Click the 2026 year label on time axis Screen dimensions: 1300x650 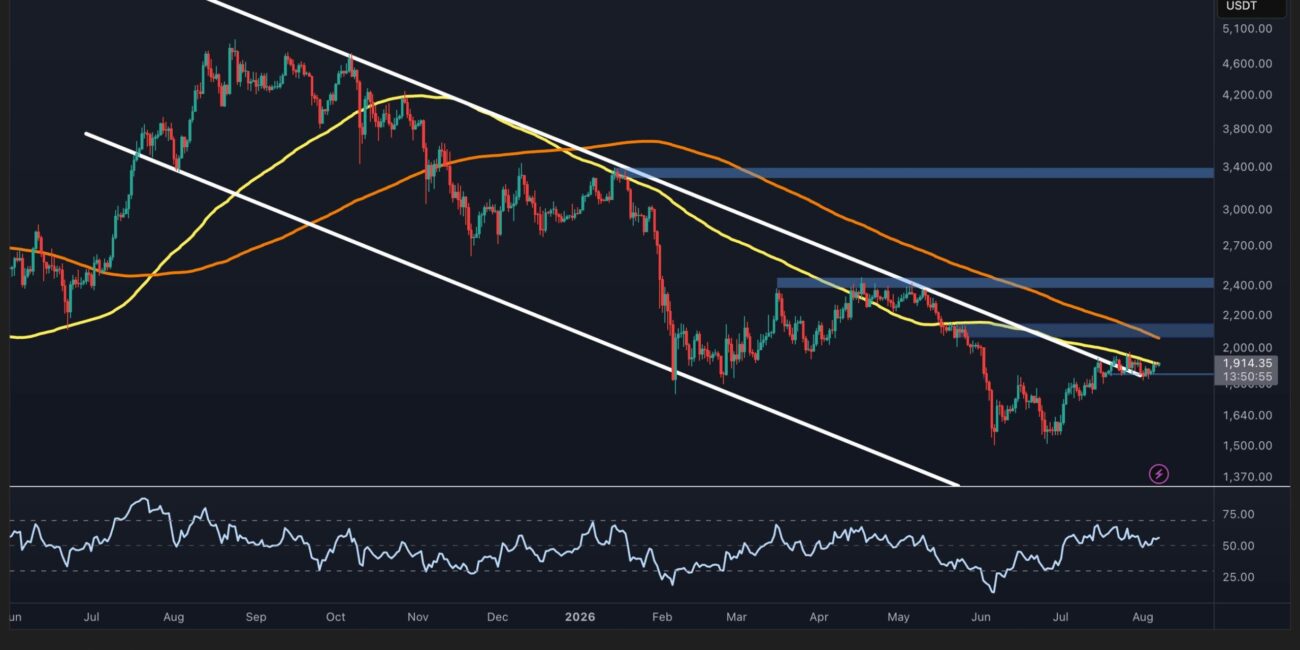(579, 617)
